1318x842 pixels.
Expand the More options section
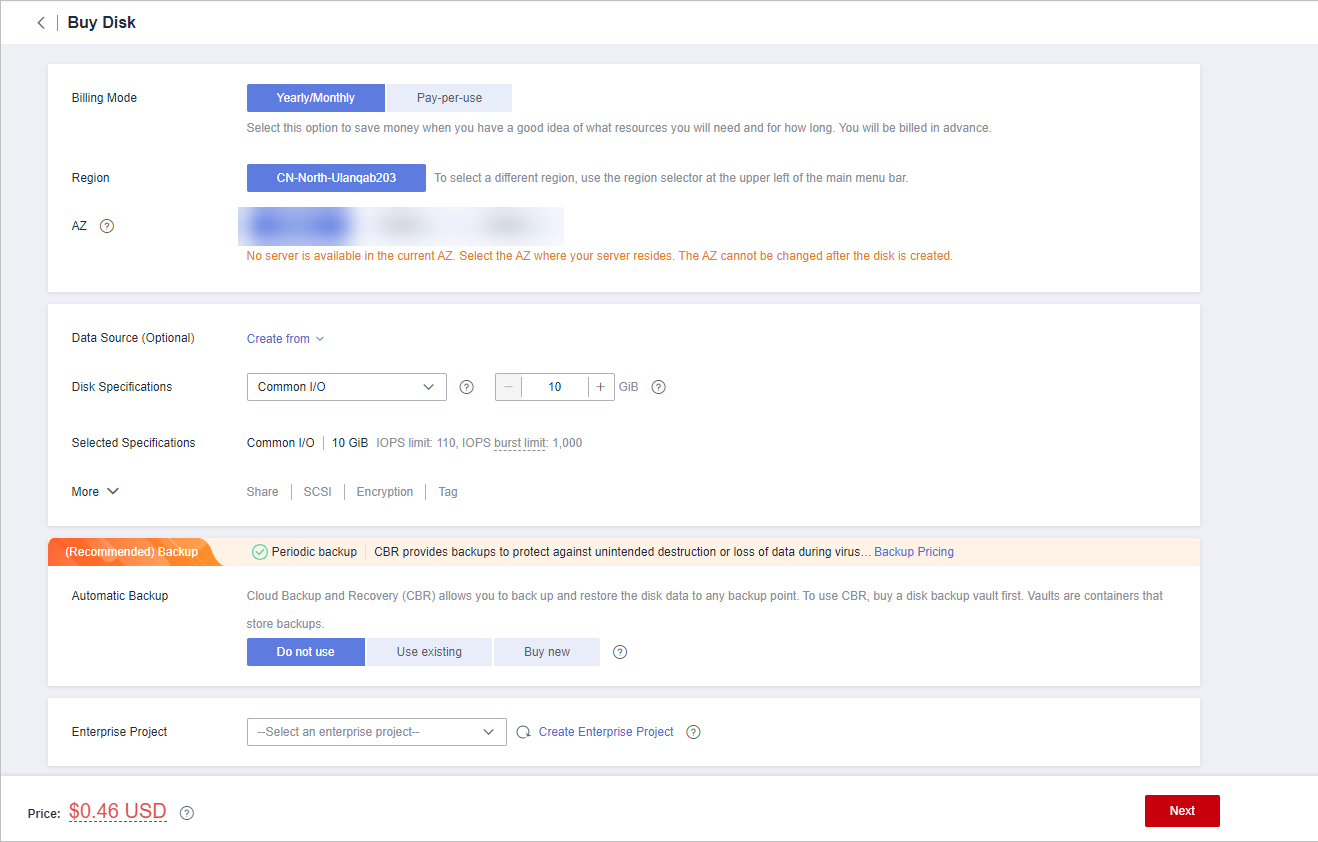(96, 492)
